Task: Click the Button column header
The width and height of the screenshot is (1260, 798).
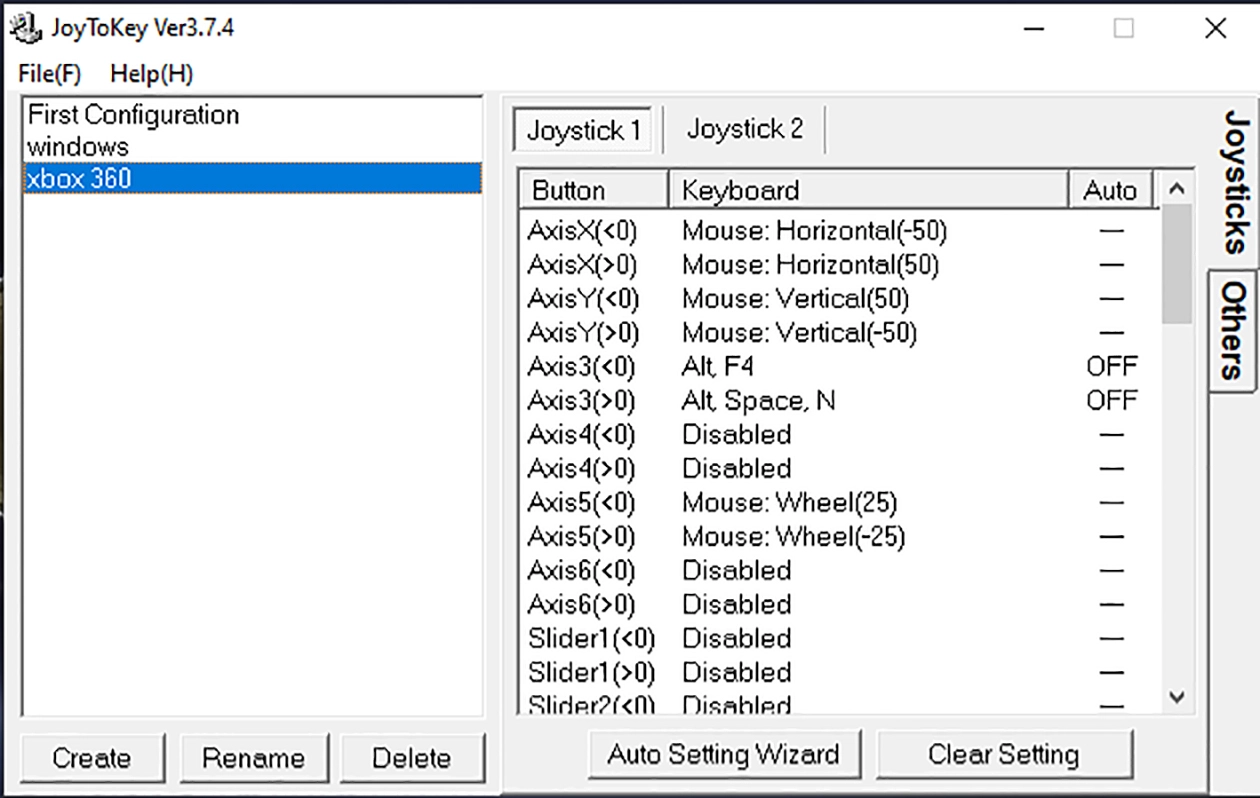Action: (594, 190)
